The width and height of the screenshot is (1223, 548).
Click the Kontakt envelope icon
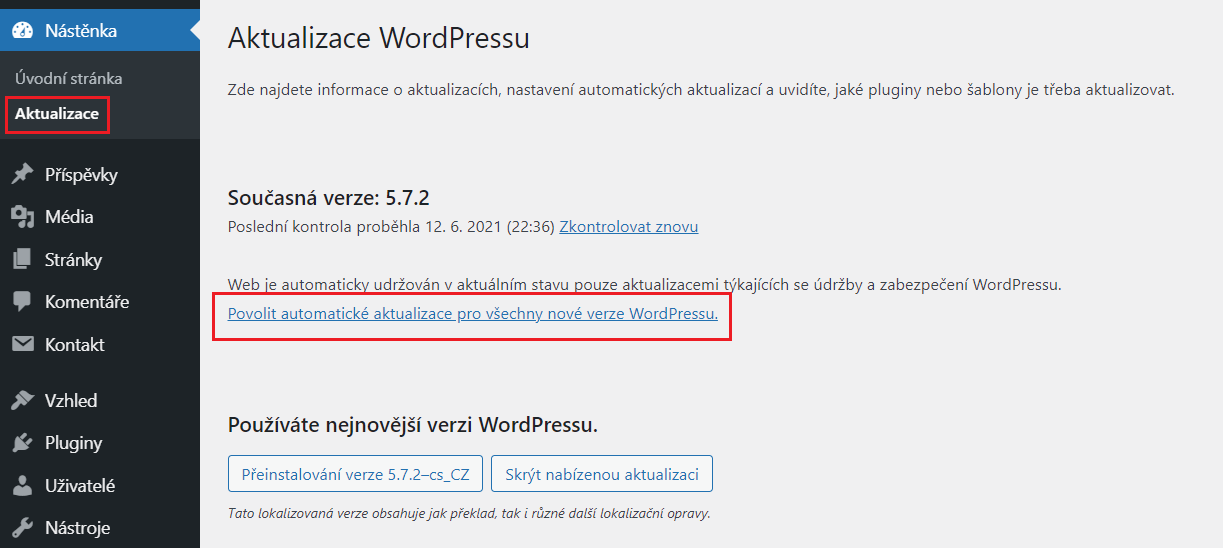[22, 345]
